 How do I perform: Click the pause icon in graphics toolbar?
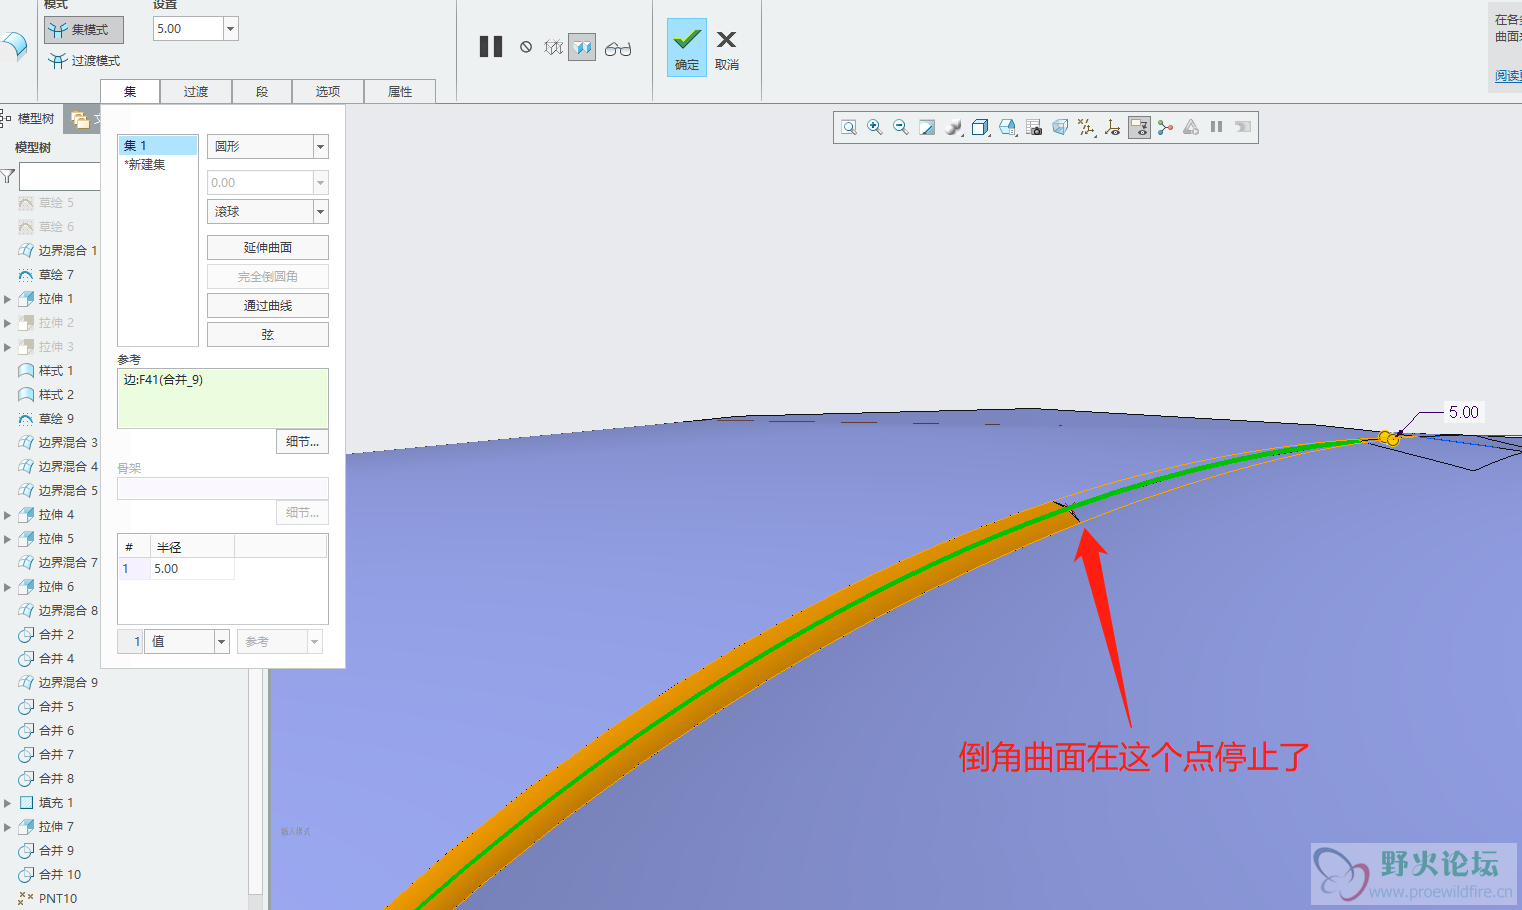pos(1217,127)
